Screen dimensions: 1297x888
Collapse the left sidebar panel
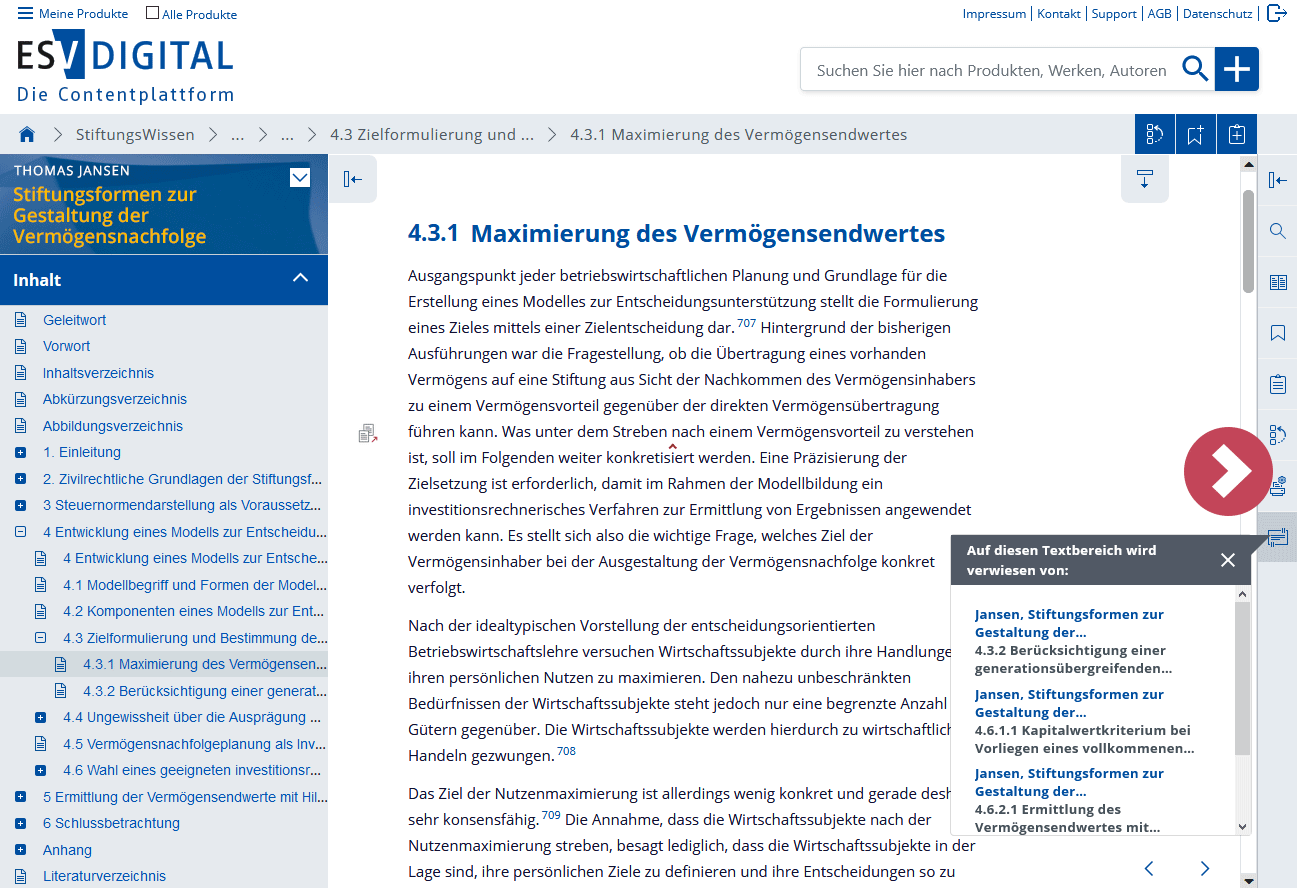pyautogui.click(x=352, y=179)
